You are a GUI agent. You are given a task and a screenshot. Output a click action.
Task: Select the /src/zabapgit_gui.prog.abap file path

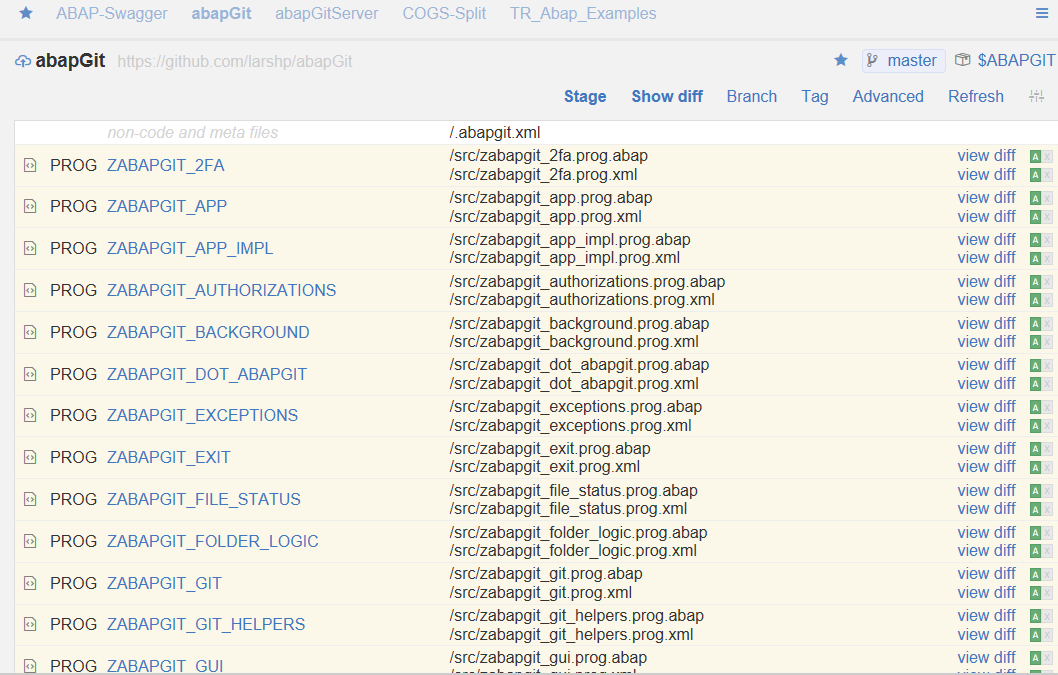click(x=548, y=658)
